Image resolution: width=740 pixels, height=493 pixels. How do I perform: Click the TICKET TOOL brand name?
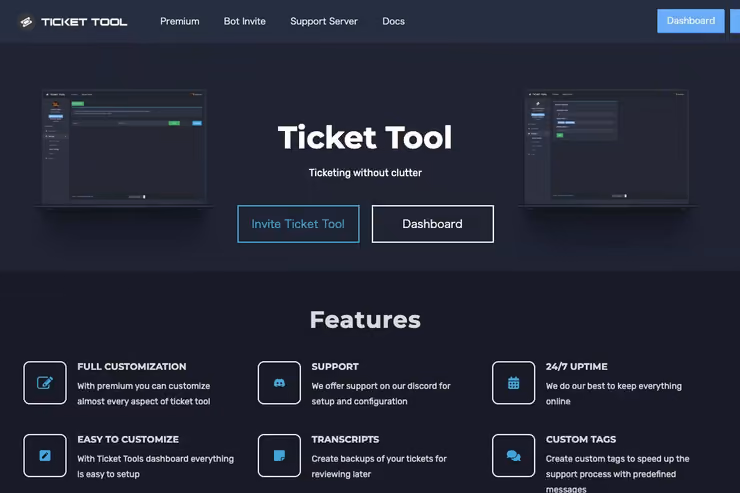tap(84, 22)
